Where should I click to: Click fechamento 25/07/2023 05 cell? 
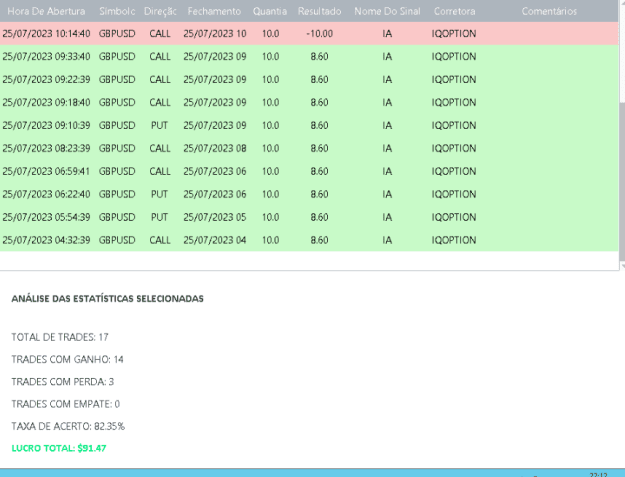pos(215,217)
